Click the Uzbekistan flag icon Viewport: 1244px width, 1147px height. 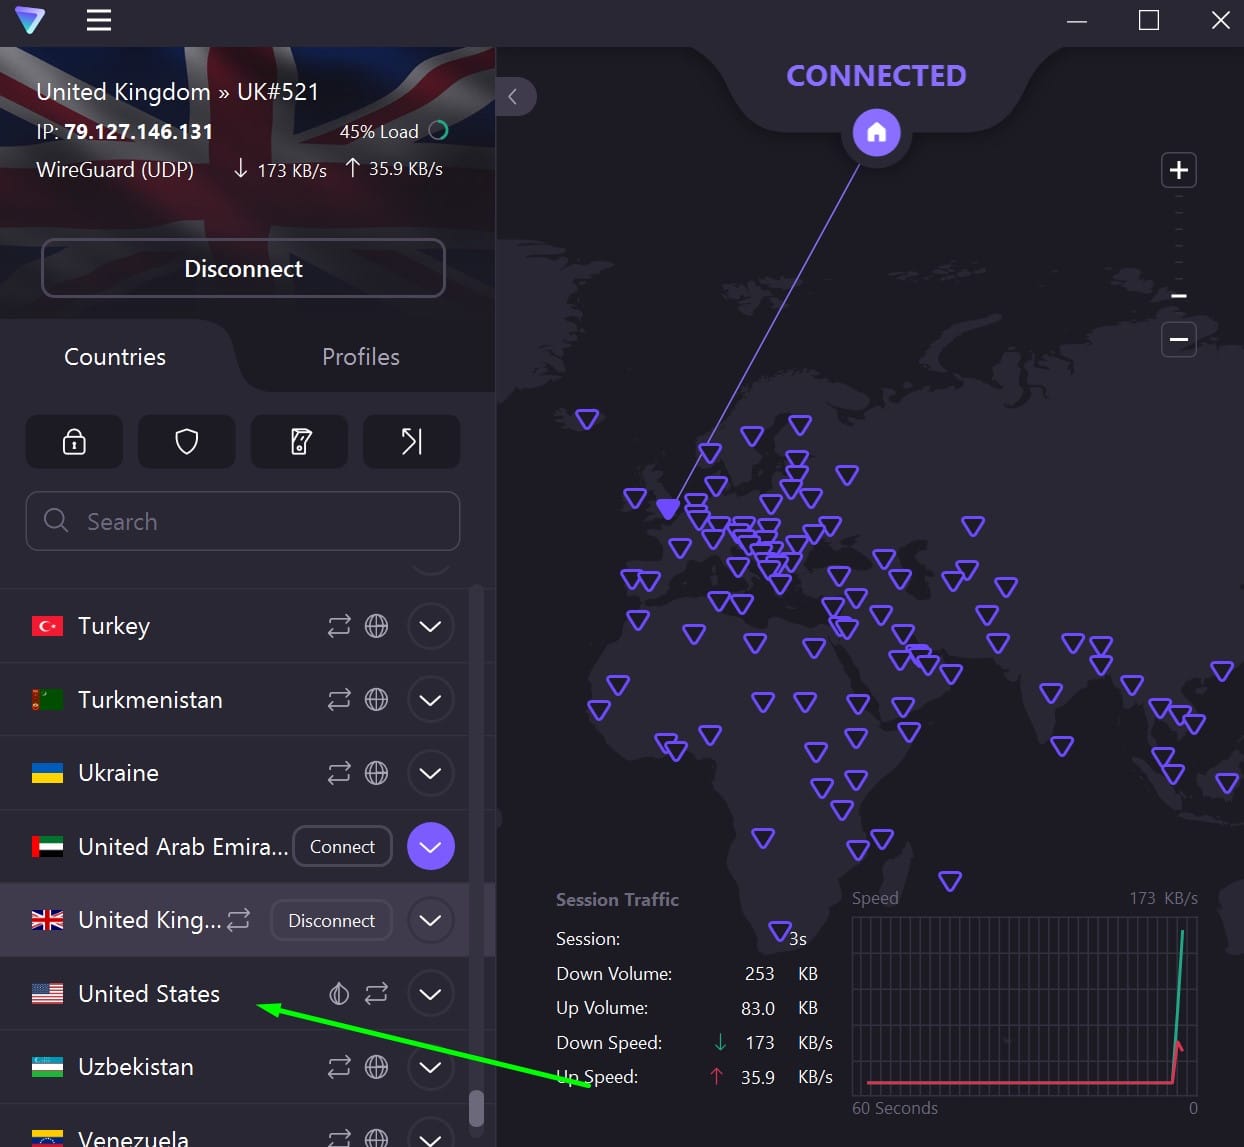coord(47,1067)
